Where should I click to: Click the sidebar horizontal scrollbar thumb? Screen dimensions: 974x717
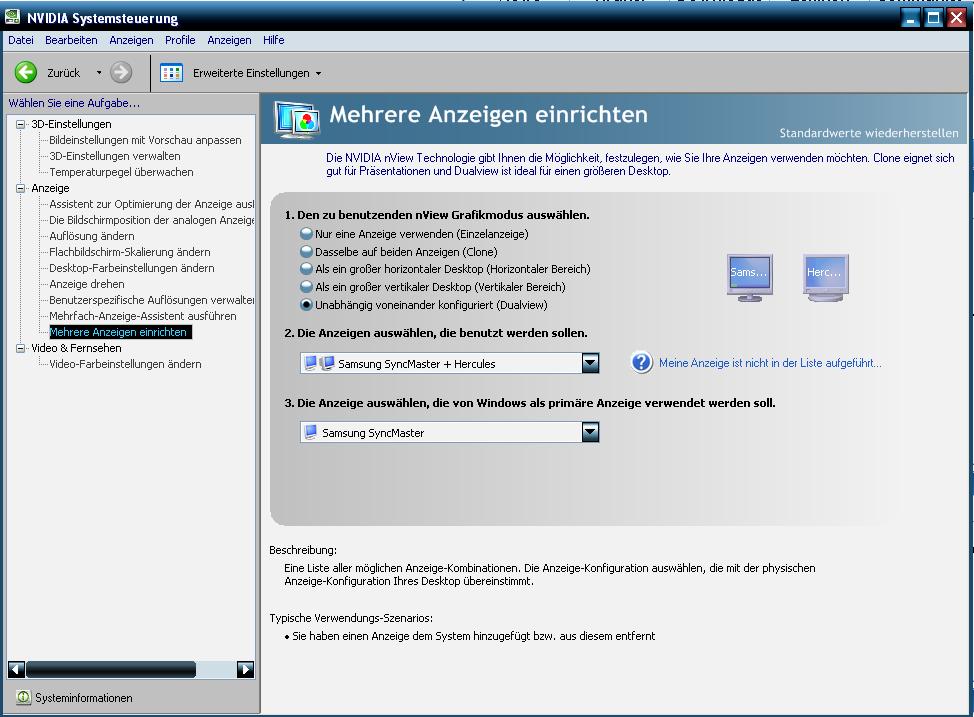click(111, 669)
